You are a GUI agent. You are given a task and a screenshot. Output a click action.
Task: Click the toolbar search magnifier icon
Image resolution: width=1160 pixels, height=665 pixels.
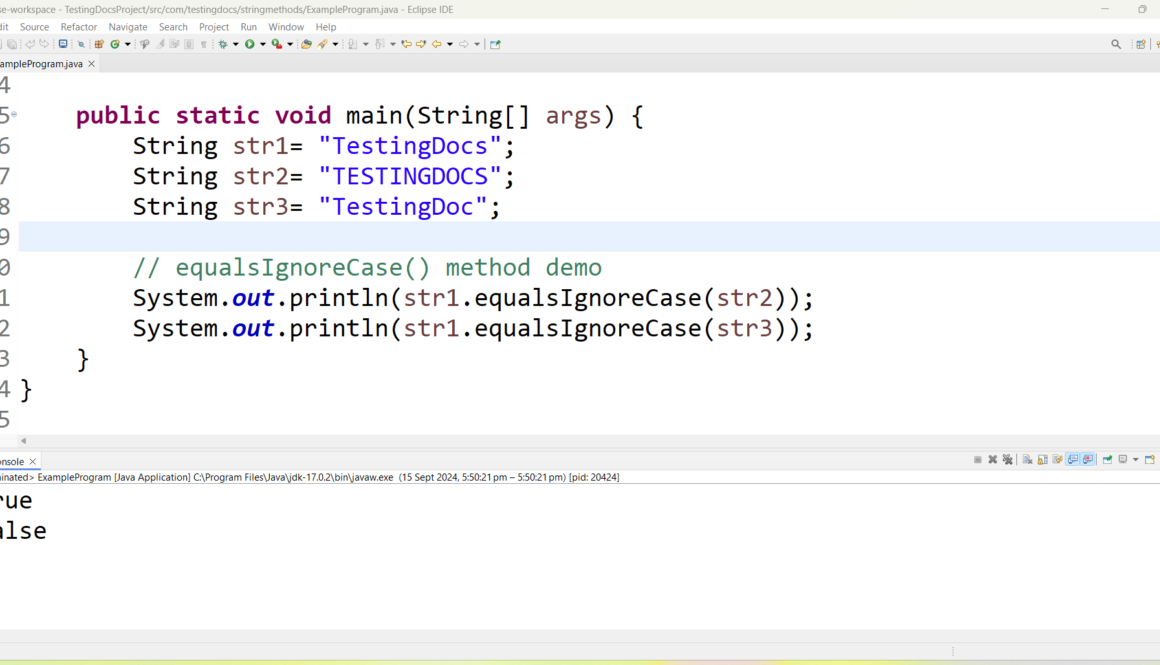(1116, 44)
